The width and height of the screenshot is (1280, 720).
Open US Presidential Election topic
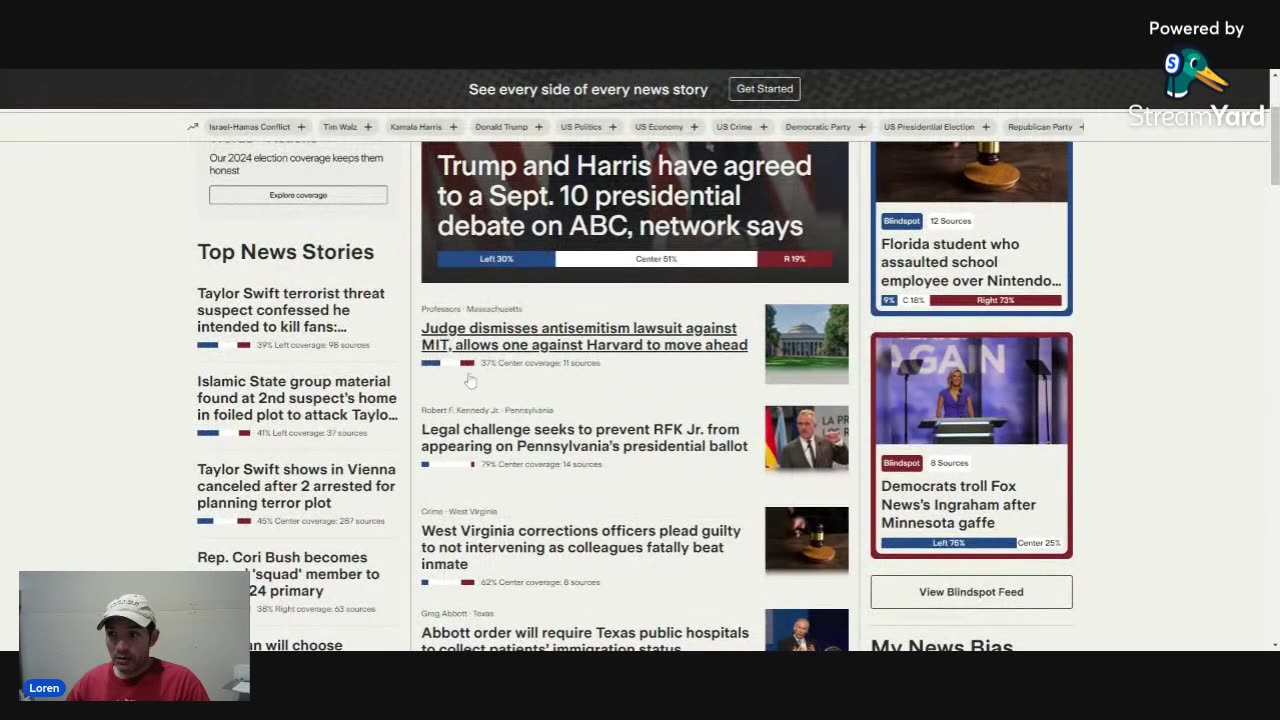click(x=929, y=127)
